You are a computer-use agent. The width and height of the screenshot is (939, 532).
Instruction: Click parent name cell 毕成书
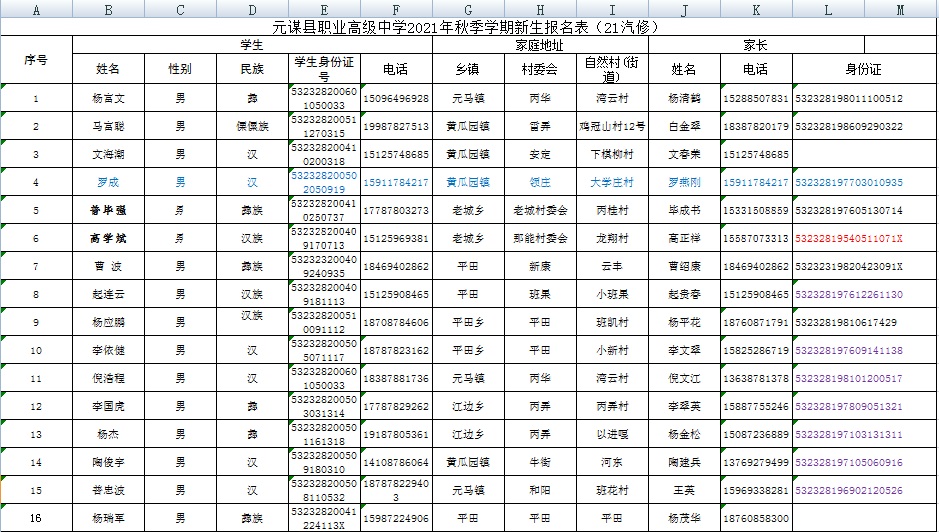[684, 210]
